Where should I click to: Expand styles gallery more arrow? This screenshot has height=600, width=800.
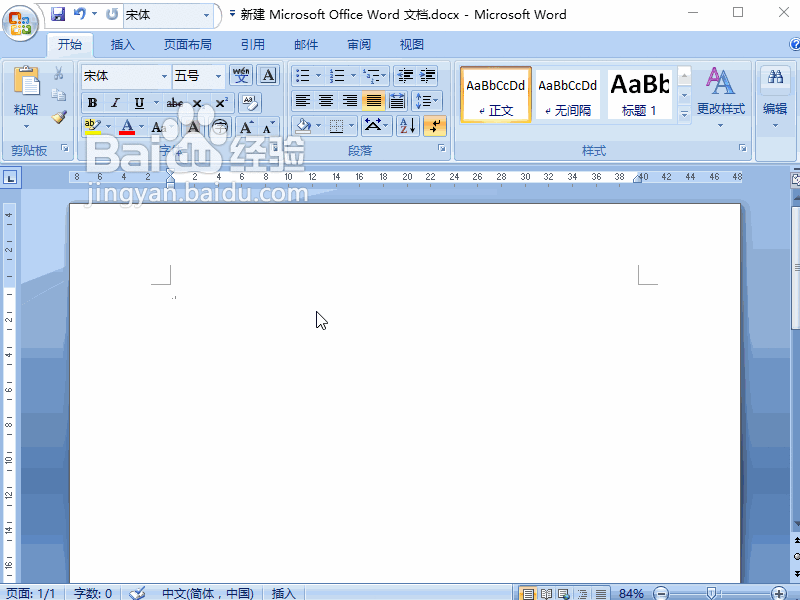(685, 115)
